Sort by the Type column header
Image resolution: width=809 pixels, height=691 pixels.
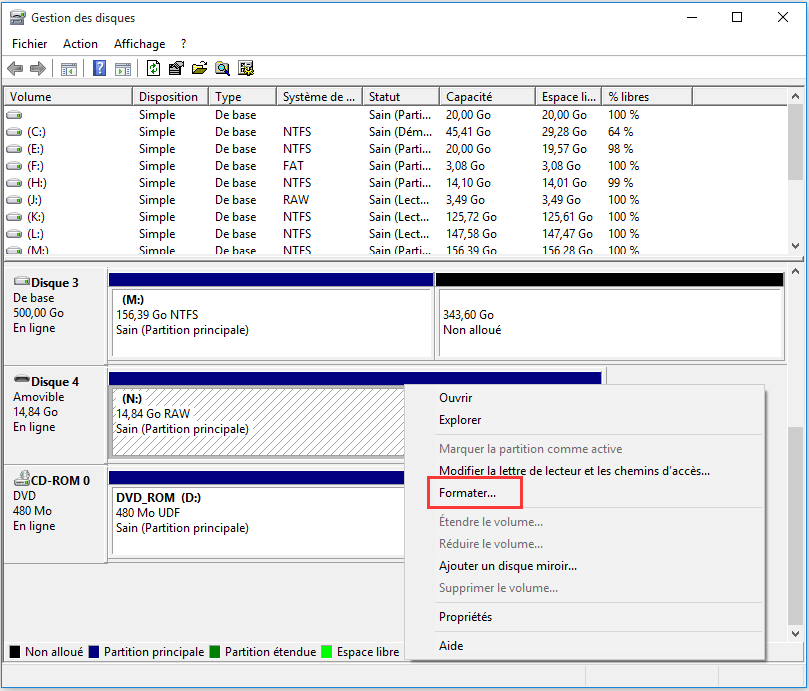click(x=242, y=97)
